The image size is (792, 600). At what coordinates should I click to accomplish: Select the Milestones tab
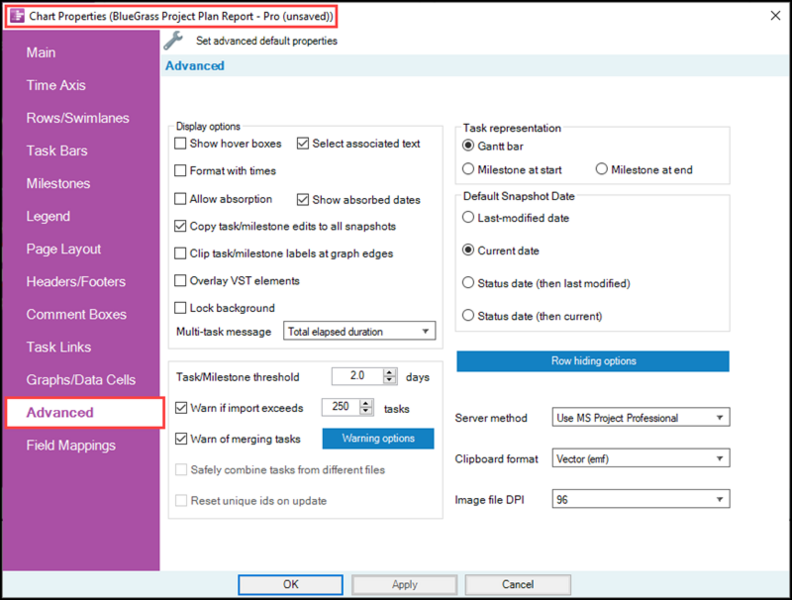pyautogui.click(x=58, y=184)
